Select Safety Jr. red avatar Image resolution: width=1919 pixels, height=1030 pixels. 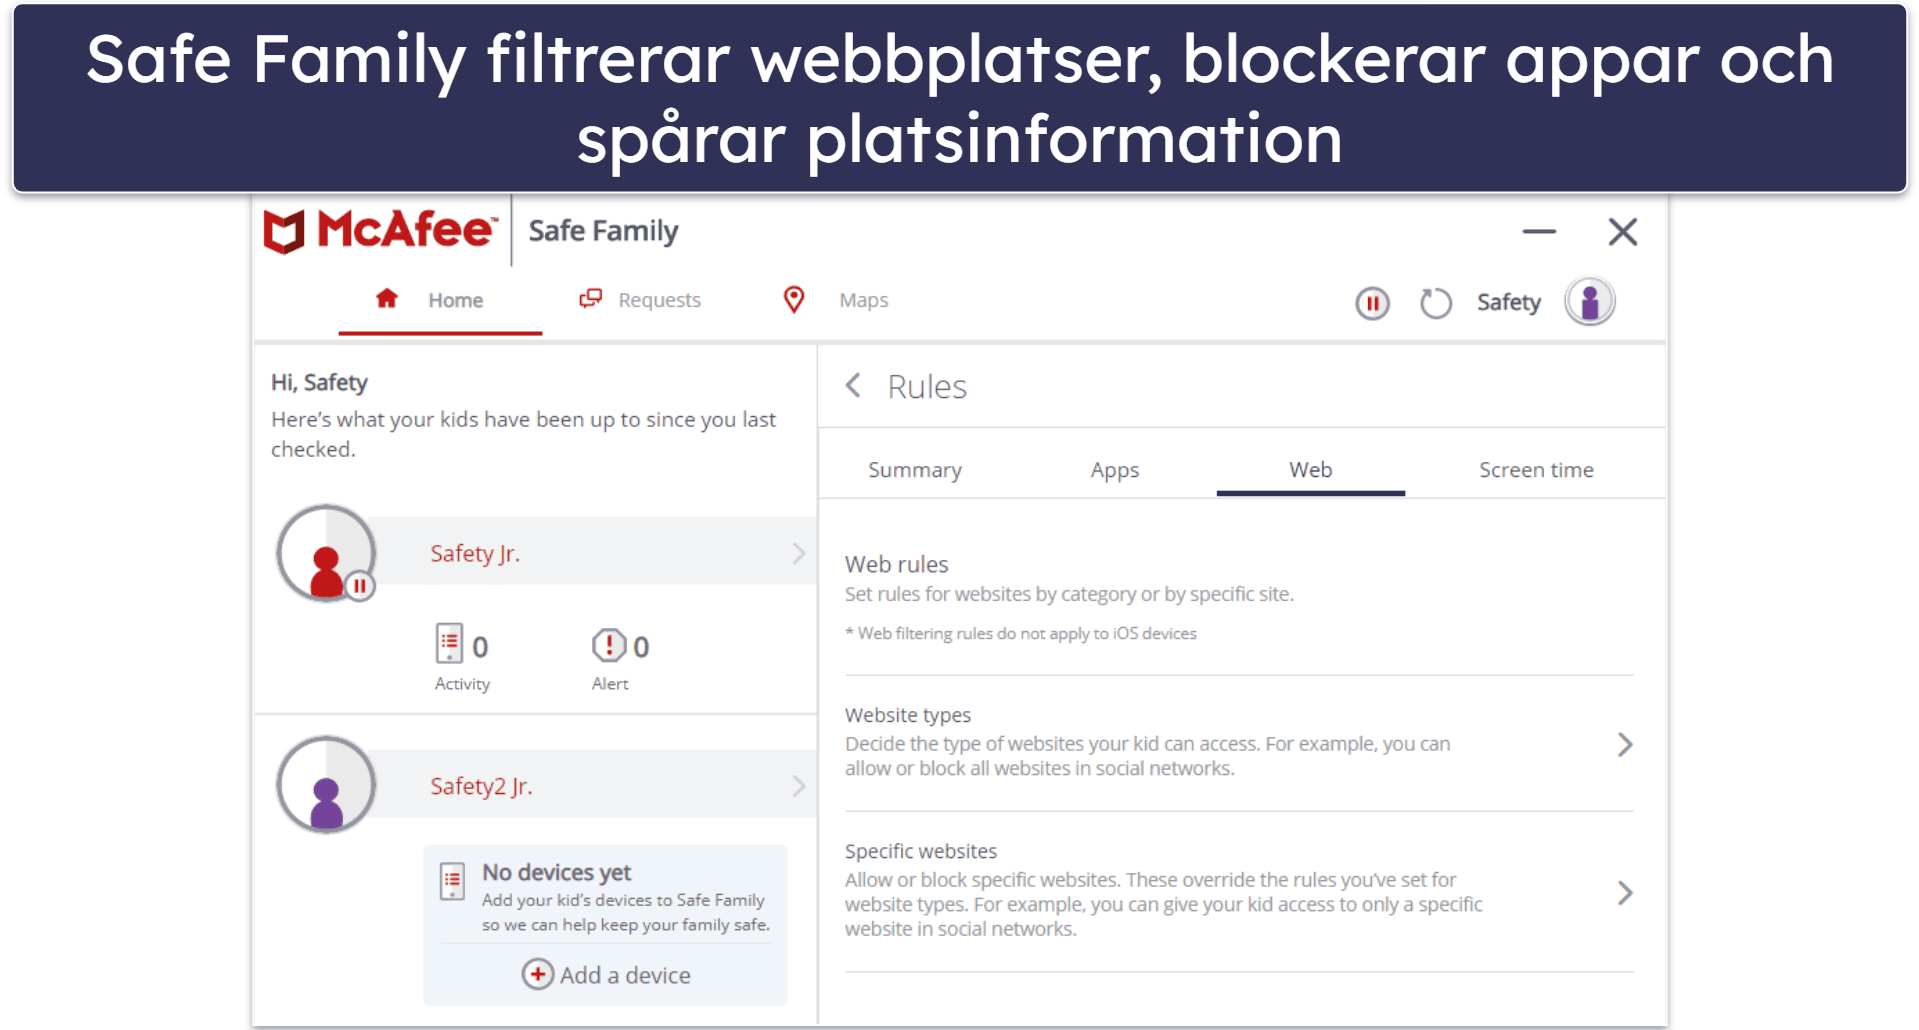(326, 553)
